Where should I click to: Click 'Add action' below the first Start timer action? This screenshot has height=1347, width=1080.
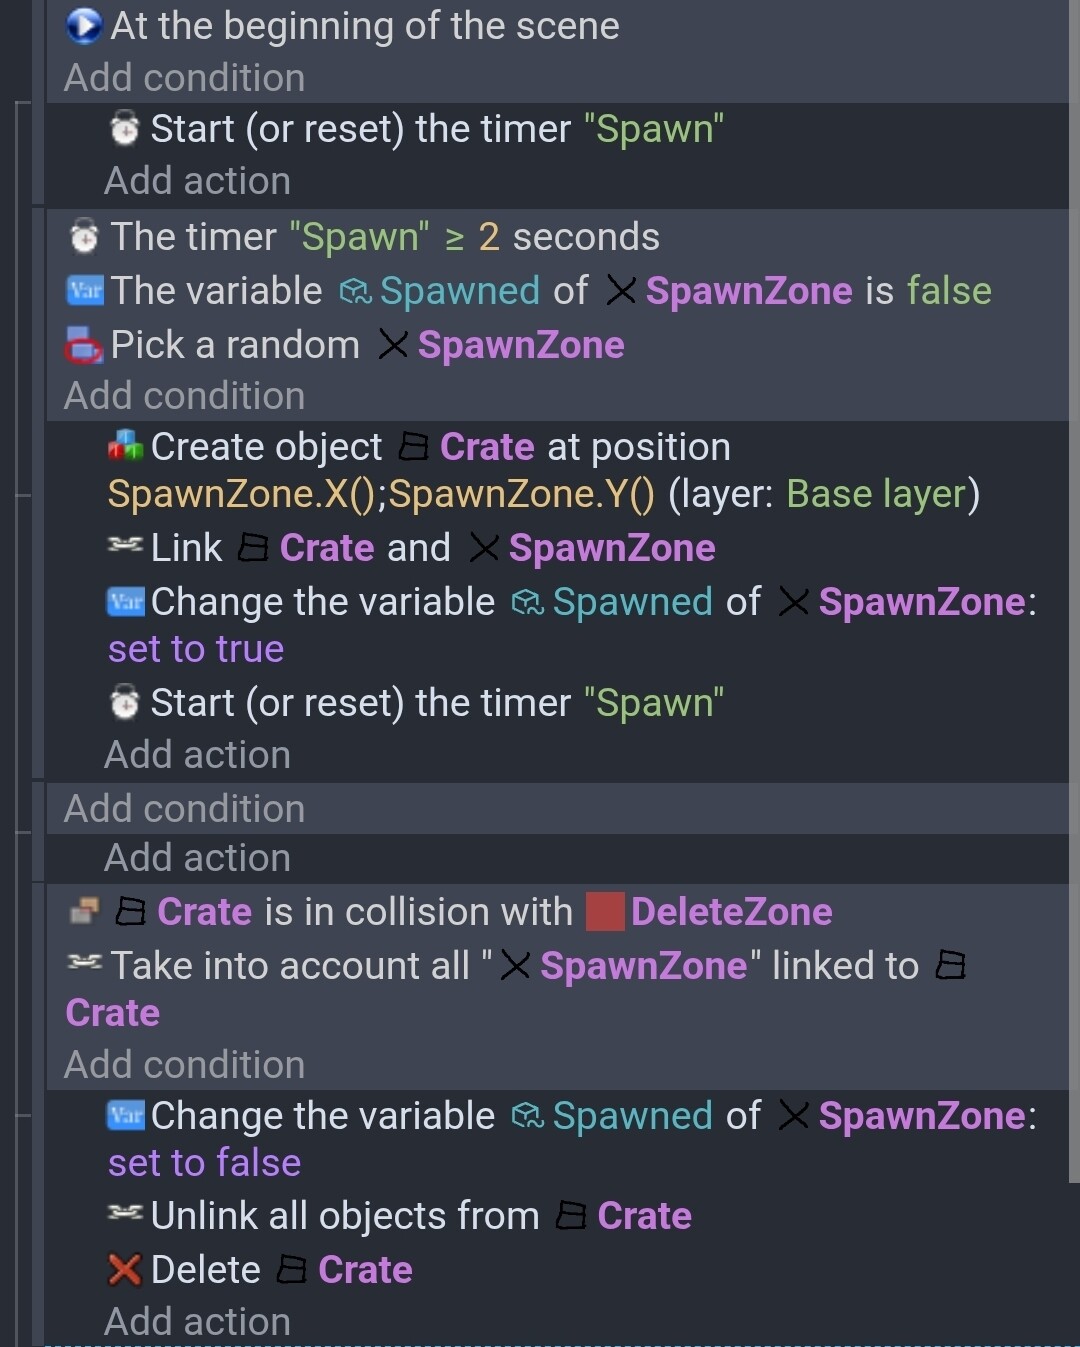(197, 181)
